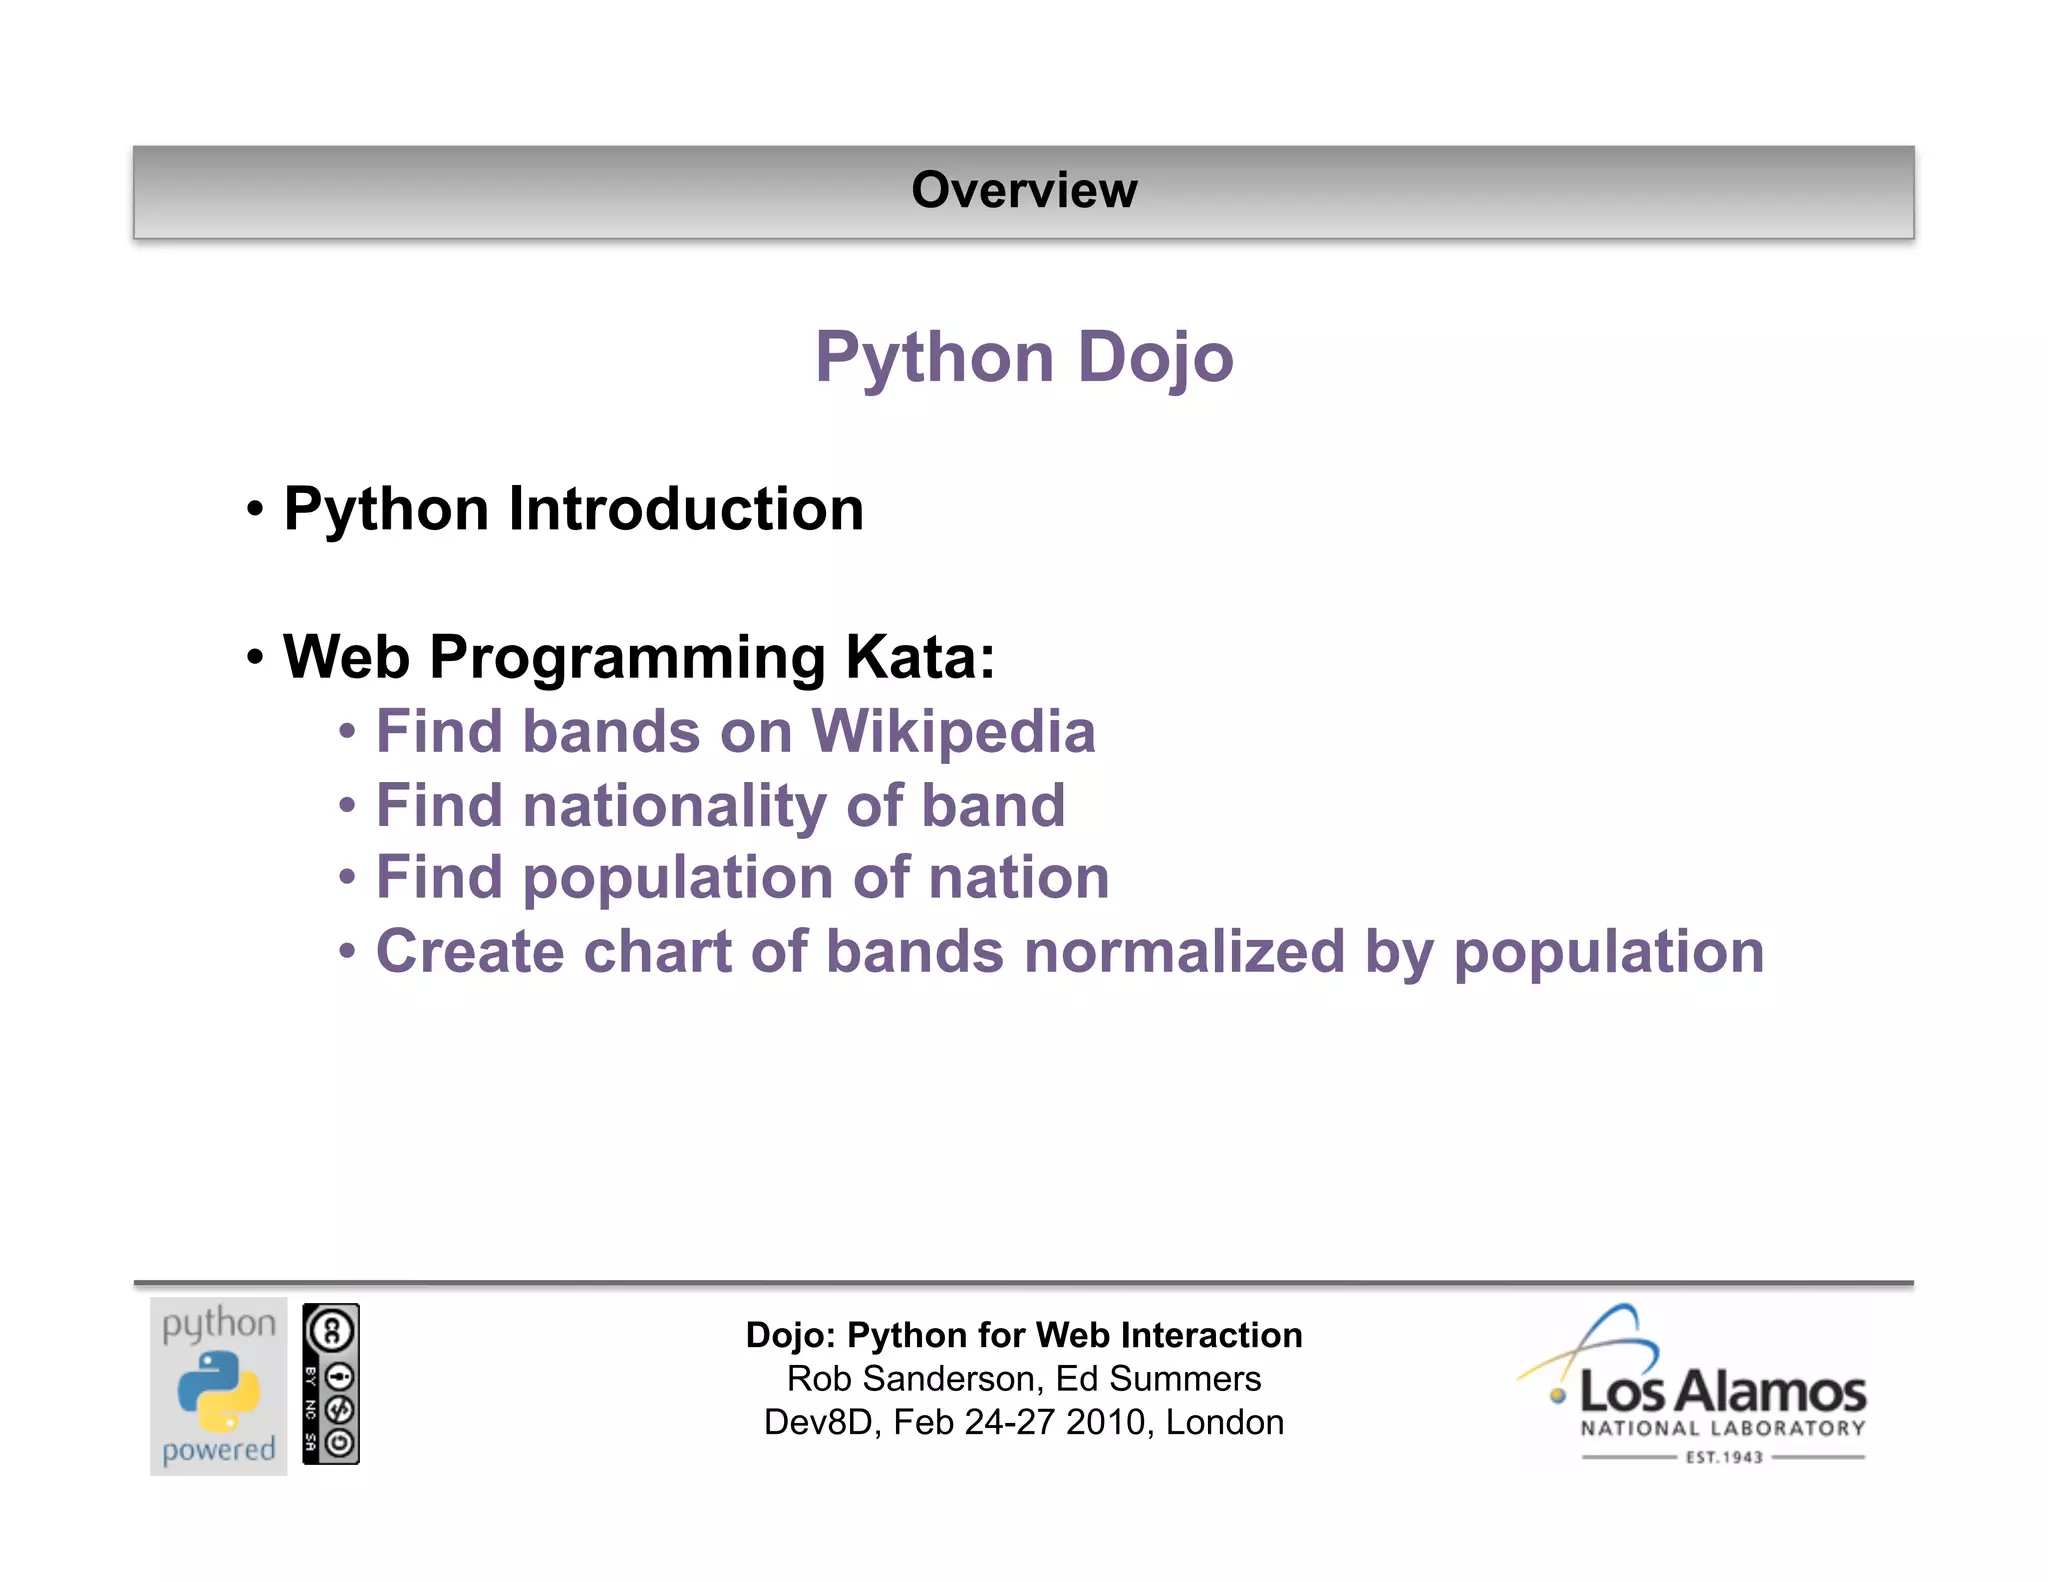
Task: Click the Dev8D, Feb 24-27 2010, London line
Action: click(1024, 1422)
